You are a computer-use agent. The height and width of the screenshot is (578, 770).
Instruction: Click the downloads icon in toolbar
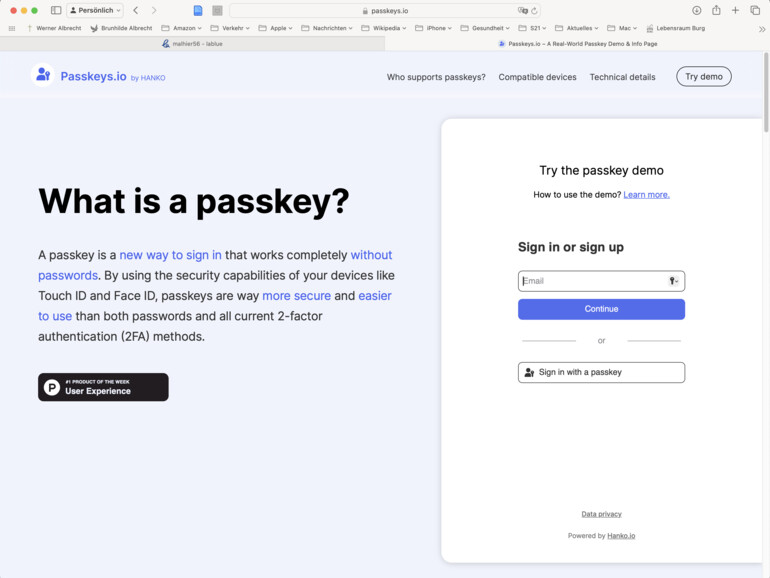click(696, 10)
